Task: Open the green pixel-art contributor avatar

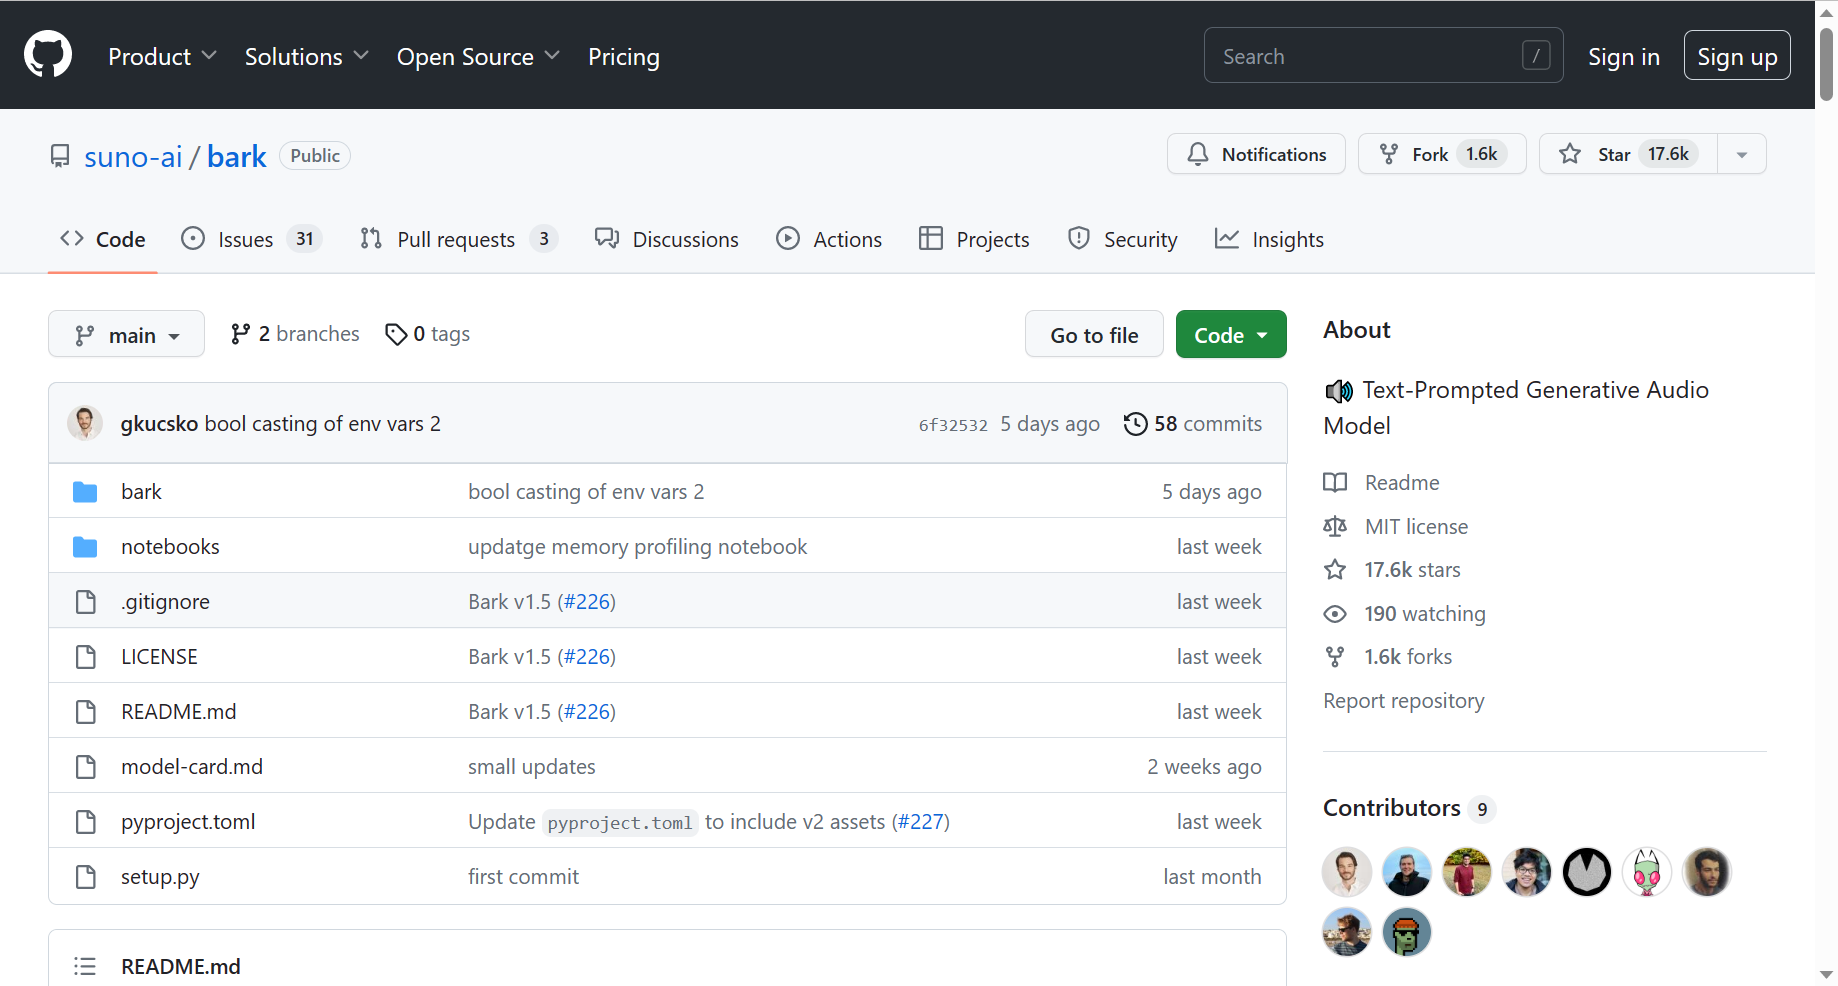Action: pyautogui.click(x=1407, y=932)
